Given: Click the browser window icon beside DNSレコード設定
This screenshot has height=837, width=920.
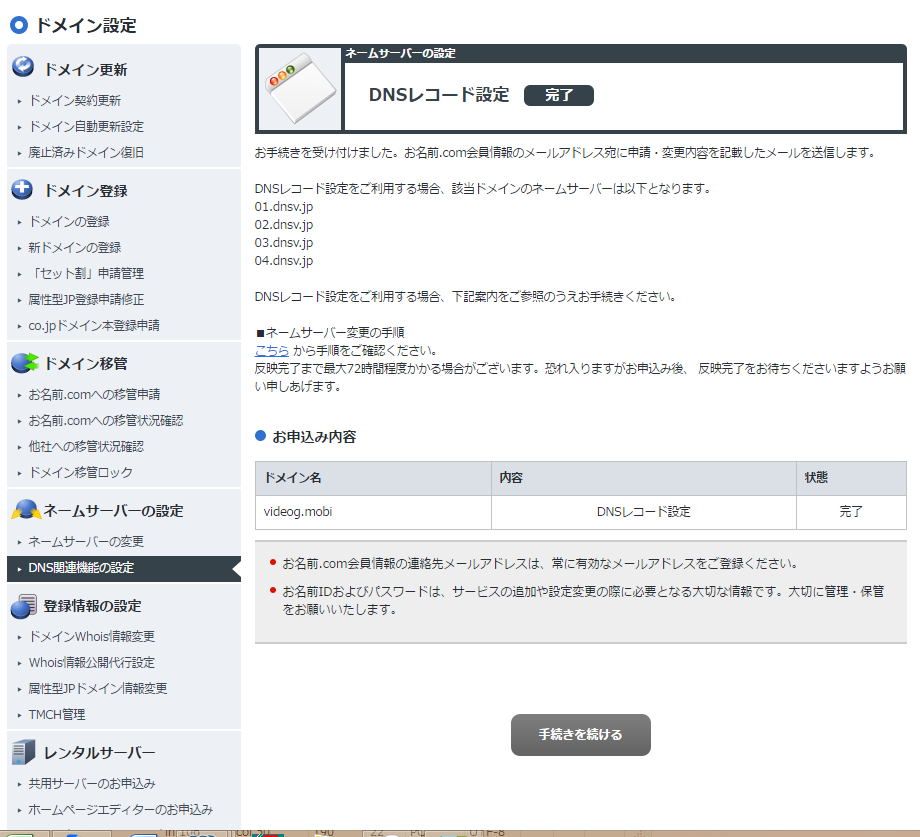Looking at the screenshot, I should point(299,89).
